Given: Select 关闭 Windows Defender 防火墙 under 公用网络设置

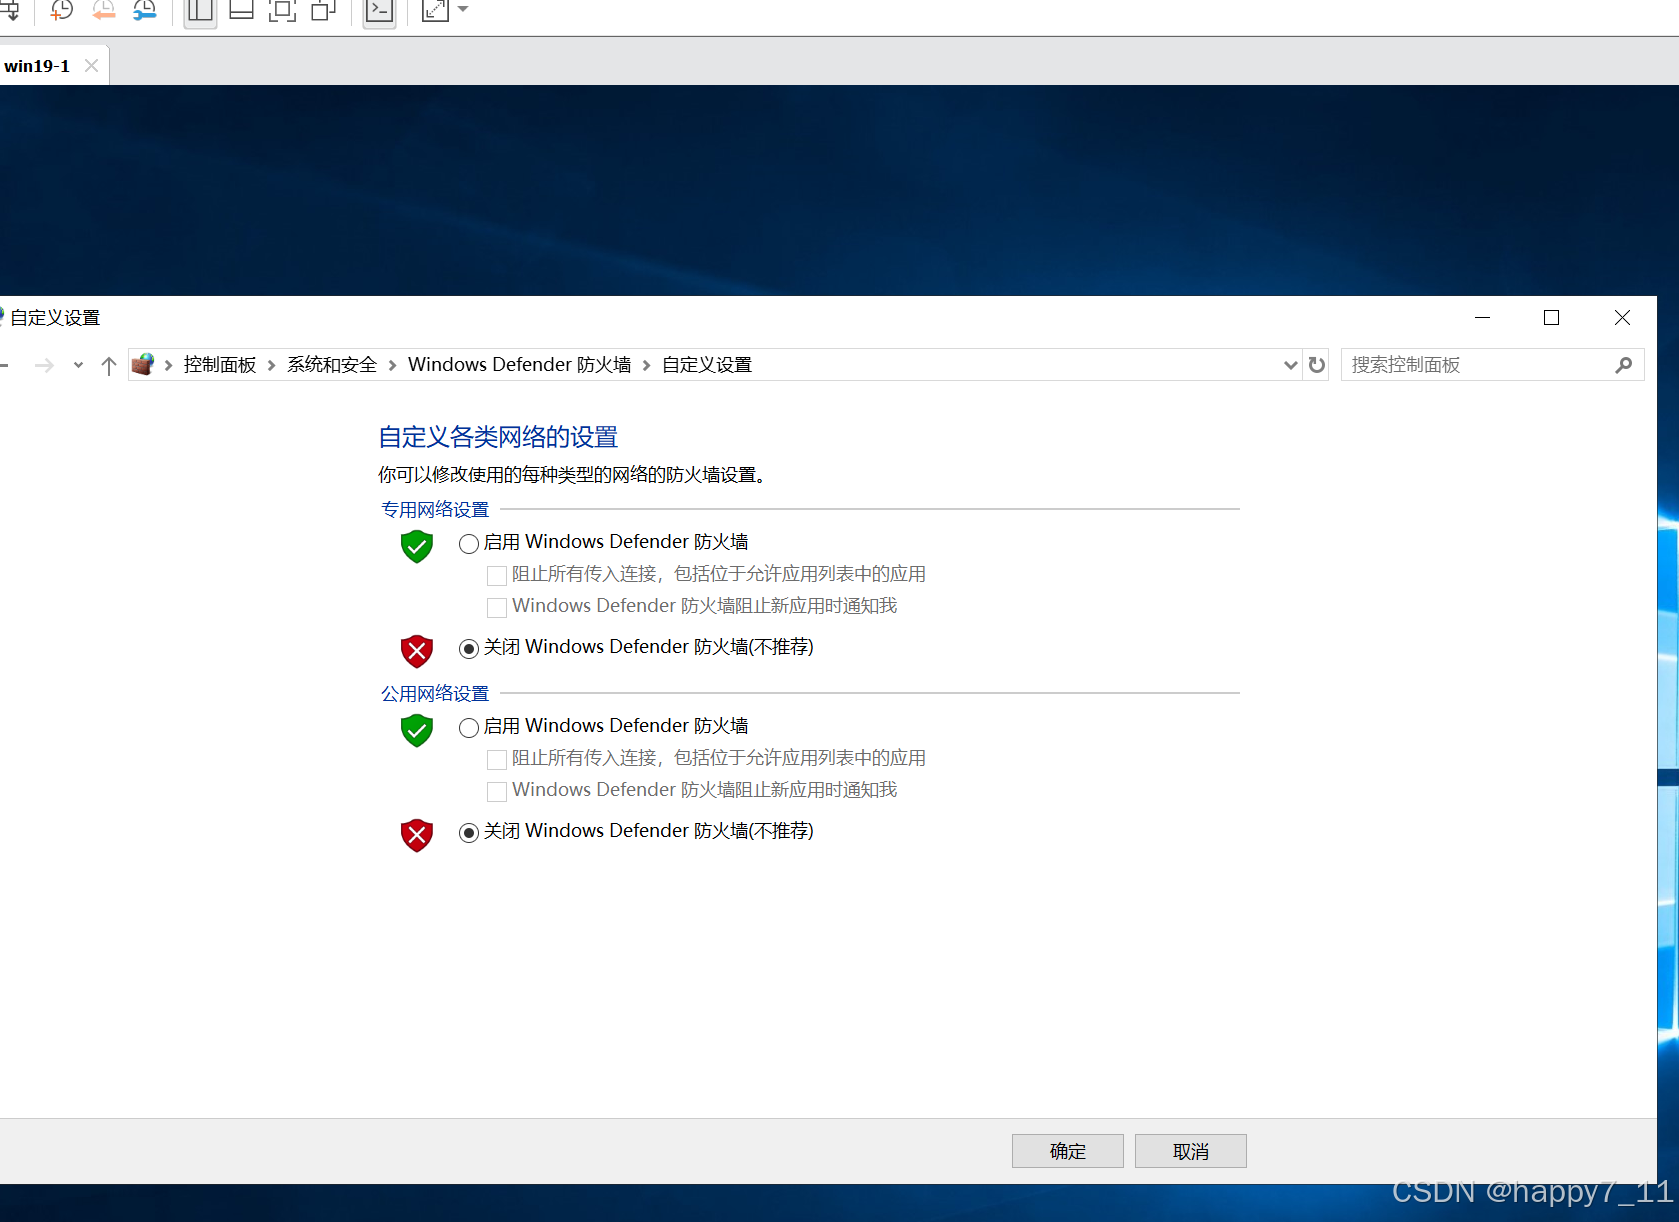Looking at the screenshot, I should point(469,833).
